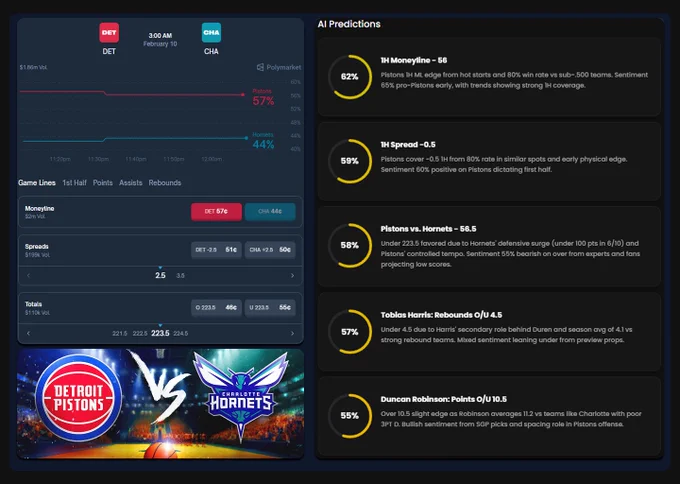Click the red Pistons line endpoint
The width and height of the screenshot is (680, 484).
(244, 95)
